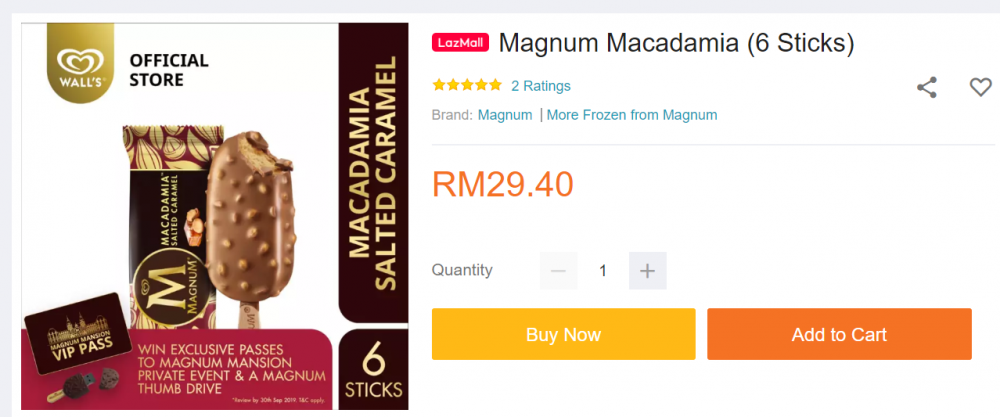Click the Add to Cart button
The image size is (1000, 417).
[x=839, y=334]
